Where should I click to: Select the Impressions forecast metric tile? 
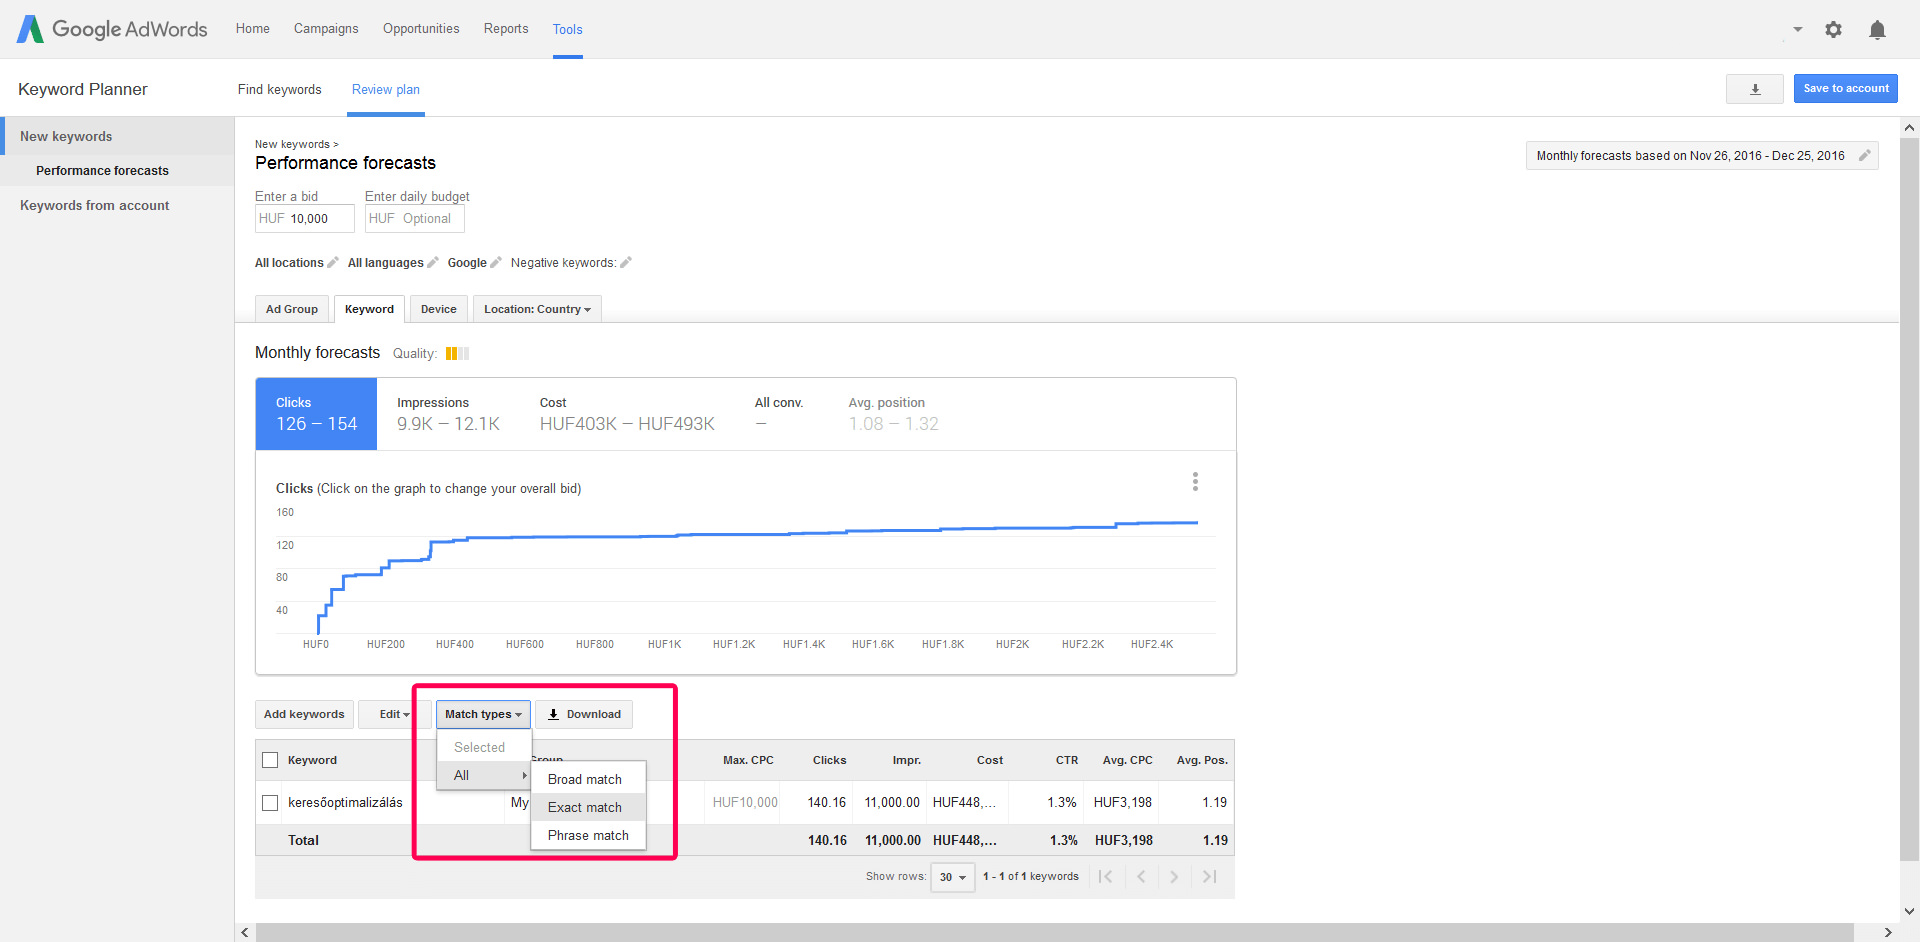(x=448, y=414)
